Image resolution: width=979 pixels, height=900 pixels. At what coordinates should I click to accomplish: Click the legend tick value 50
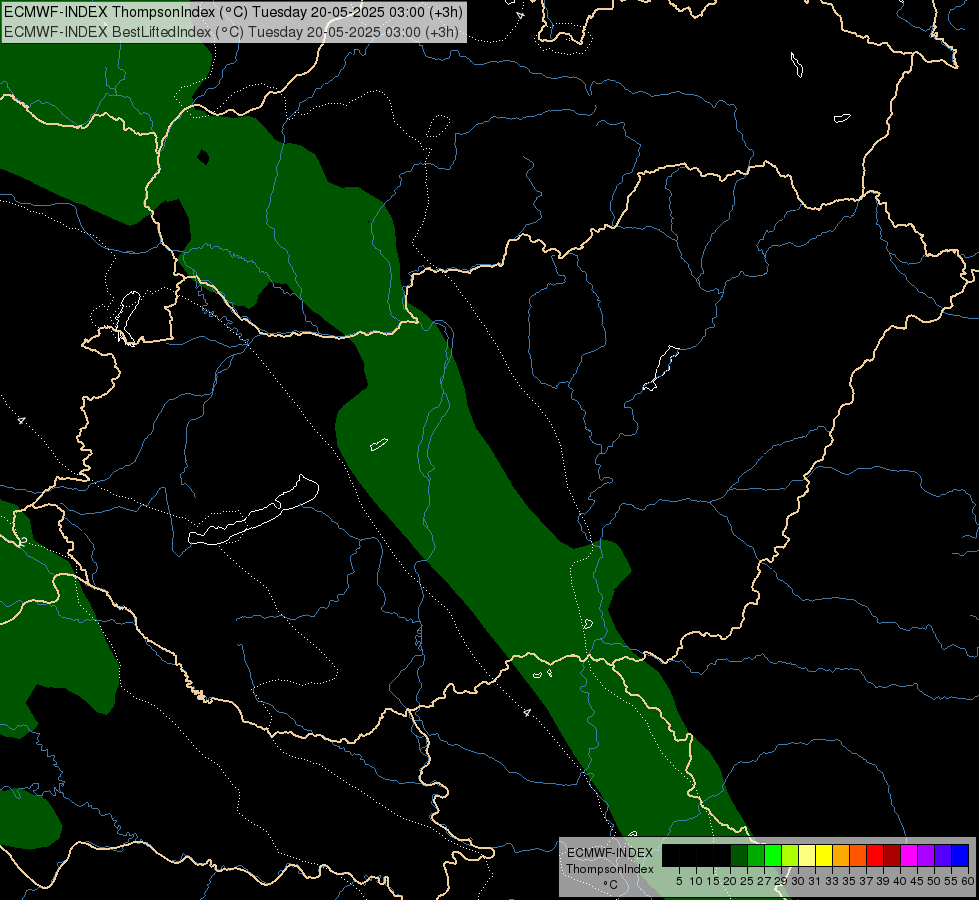[934, 881]
